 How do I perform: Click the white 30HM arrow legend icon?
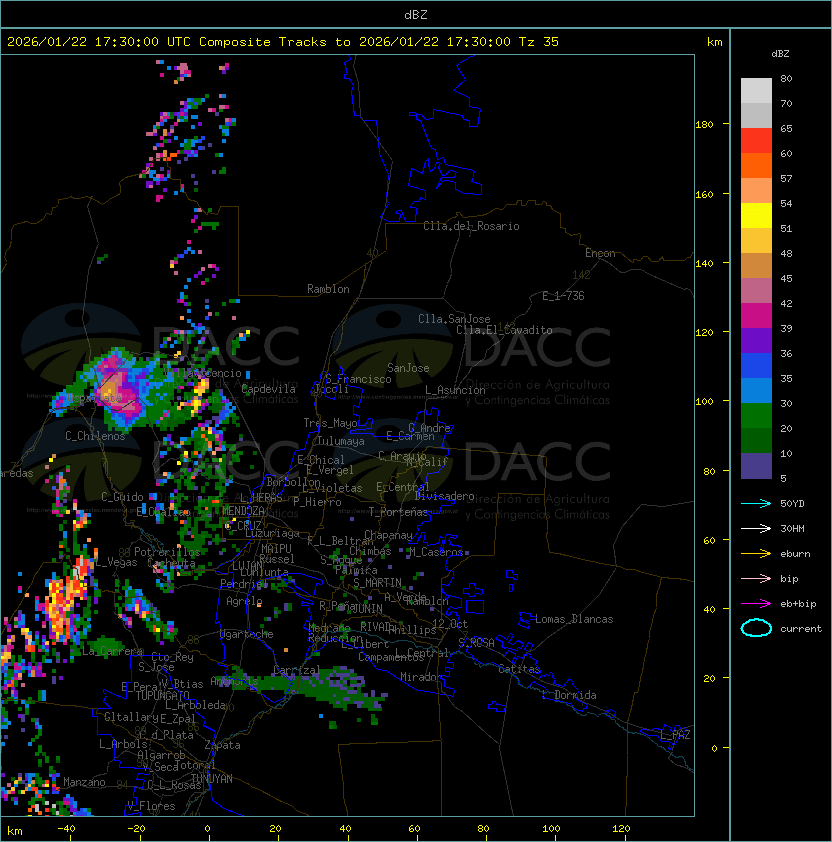point(756,528)
